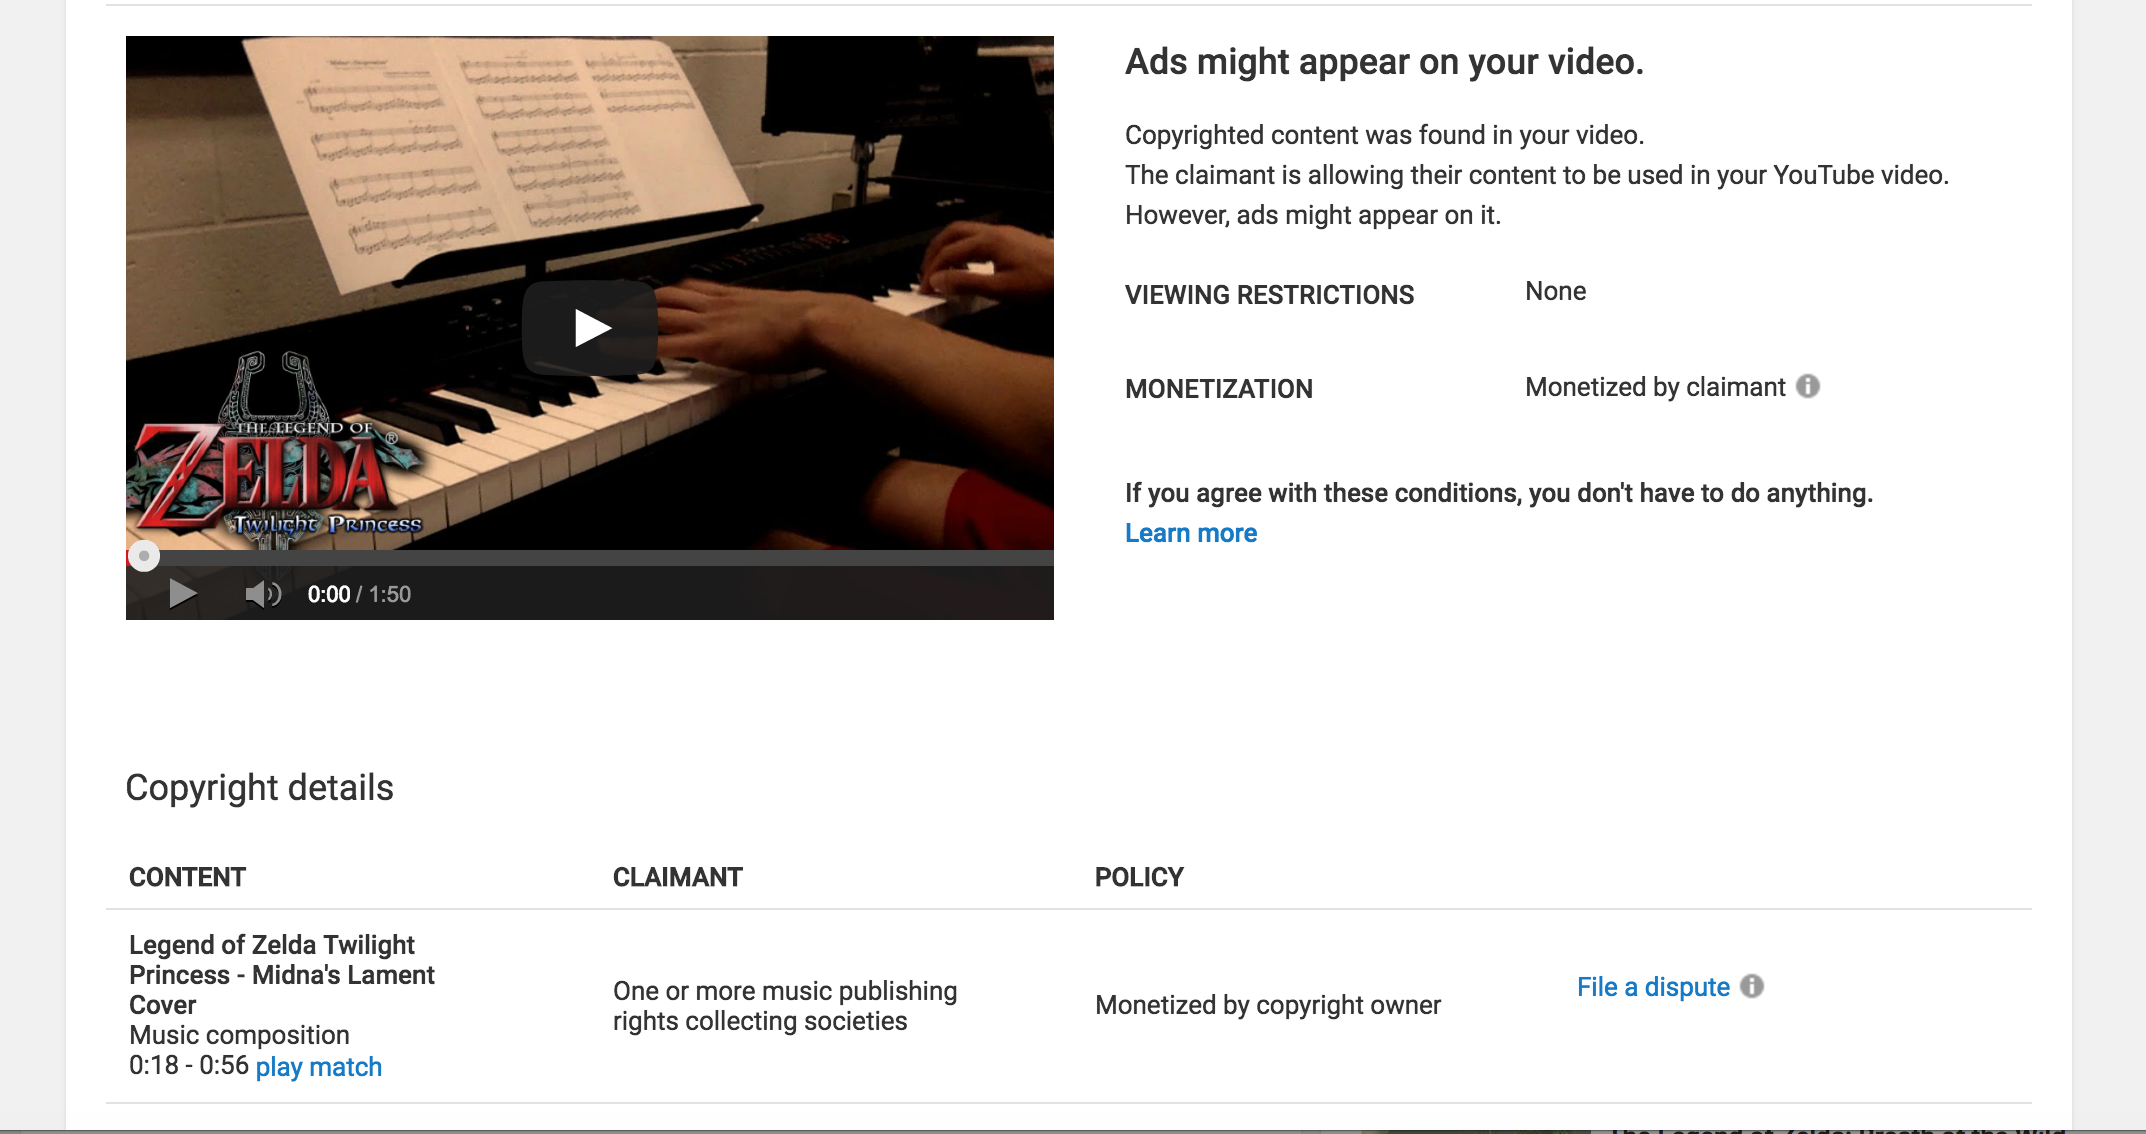
Task: Click the 0:00 / 1:50 time display
Action: tap(359, 594)
